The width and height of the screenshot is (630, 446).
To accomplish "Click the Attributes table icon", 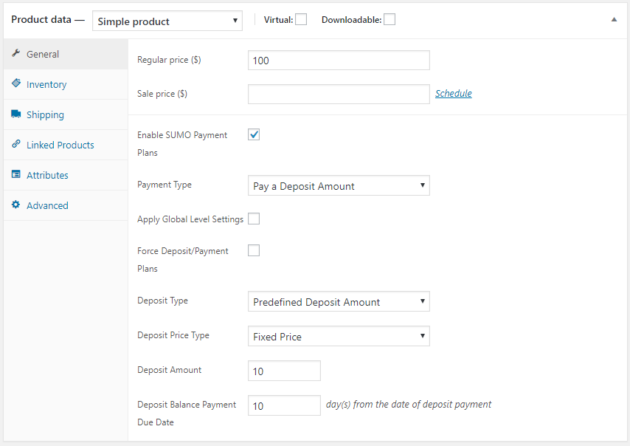I will click(16, 174).
